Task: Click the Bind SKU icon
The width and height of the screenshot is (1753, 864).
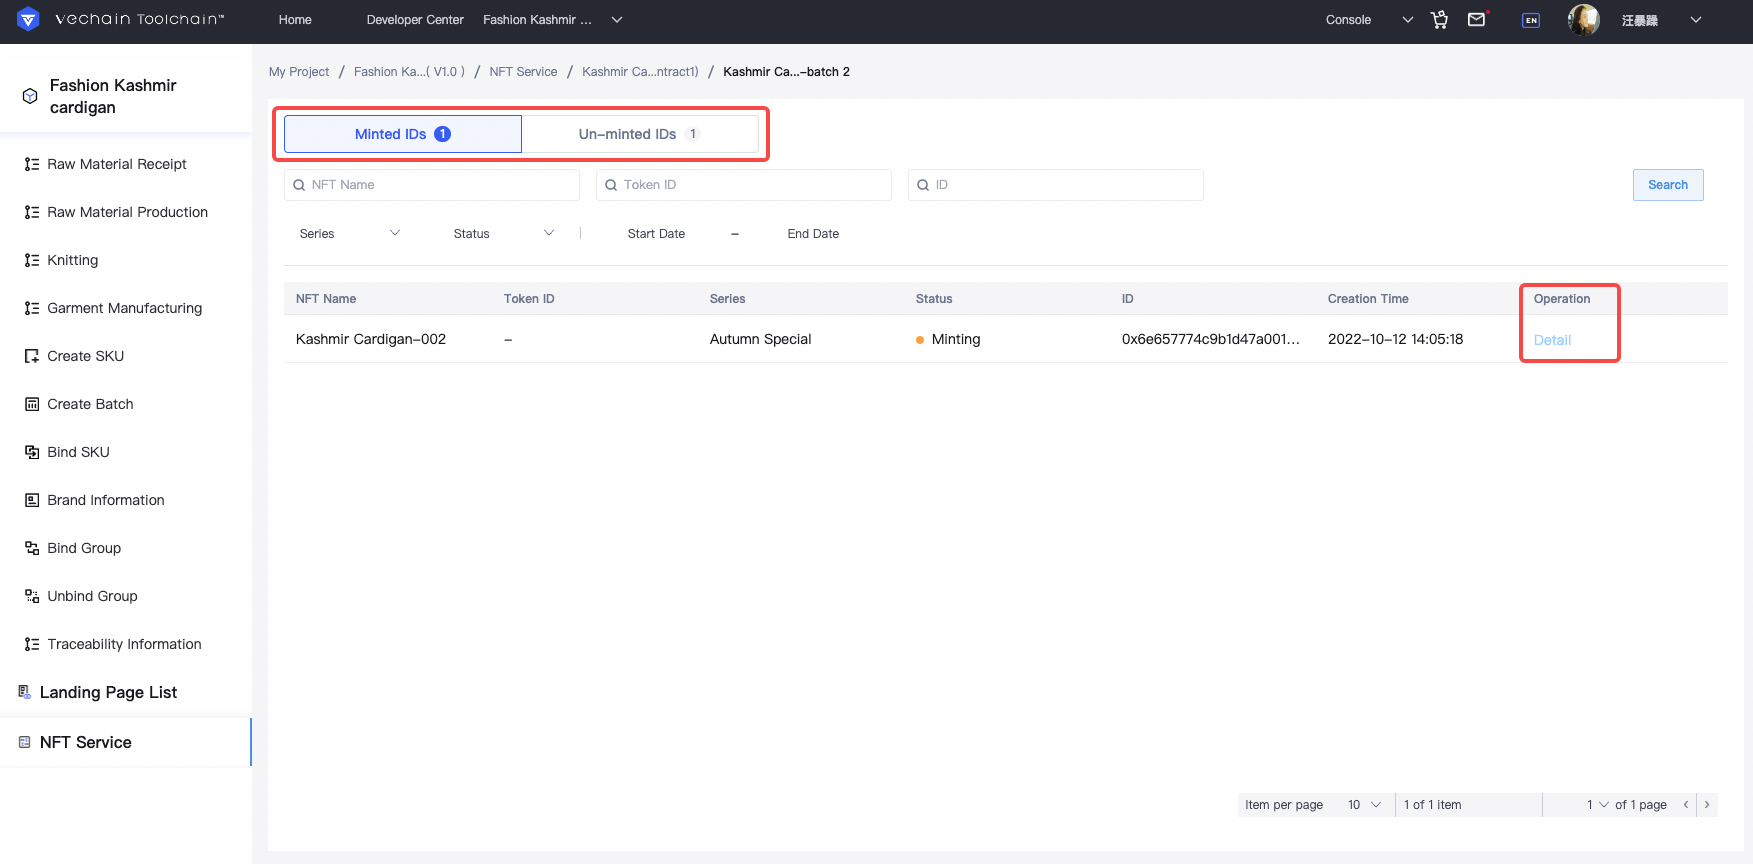Action: point(32,452)
